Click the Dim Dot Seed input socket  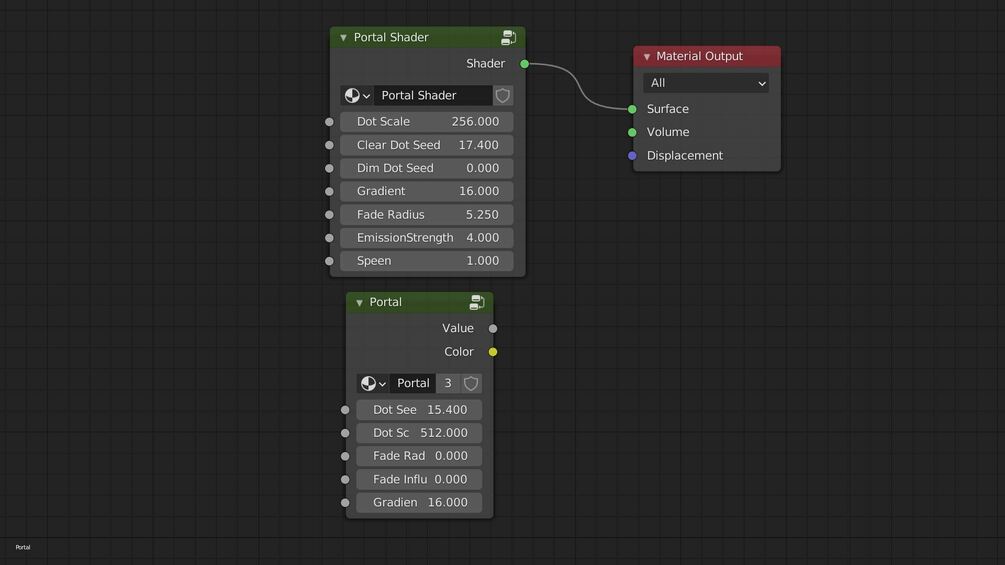pyautogui.click(x=329, y=168)
